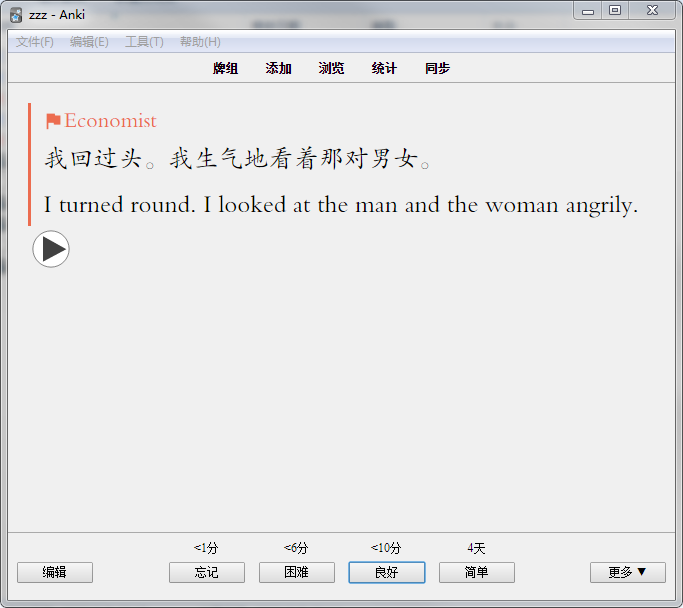Image resolution: width=683 pixels, height=608 pixels.
Task: Click the Economist heading text
Action: point(110,121)
